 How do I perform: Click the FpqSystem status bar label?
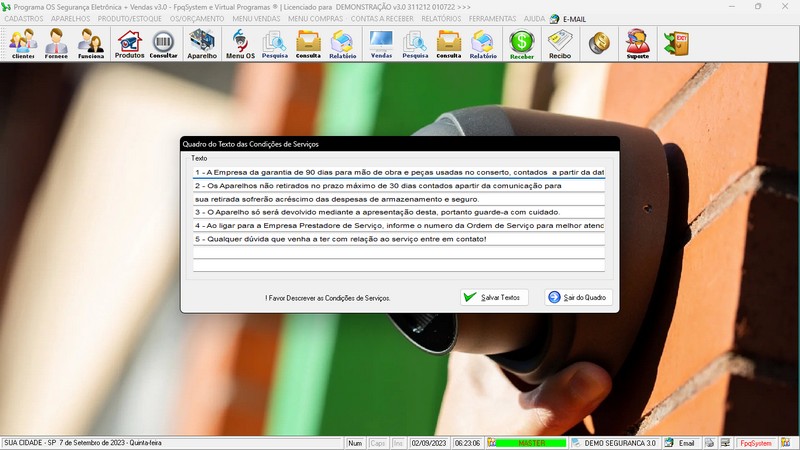(x=756, y=443)
